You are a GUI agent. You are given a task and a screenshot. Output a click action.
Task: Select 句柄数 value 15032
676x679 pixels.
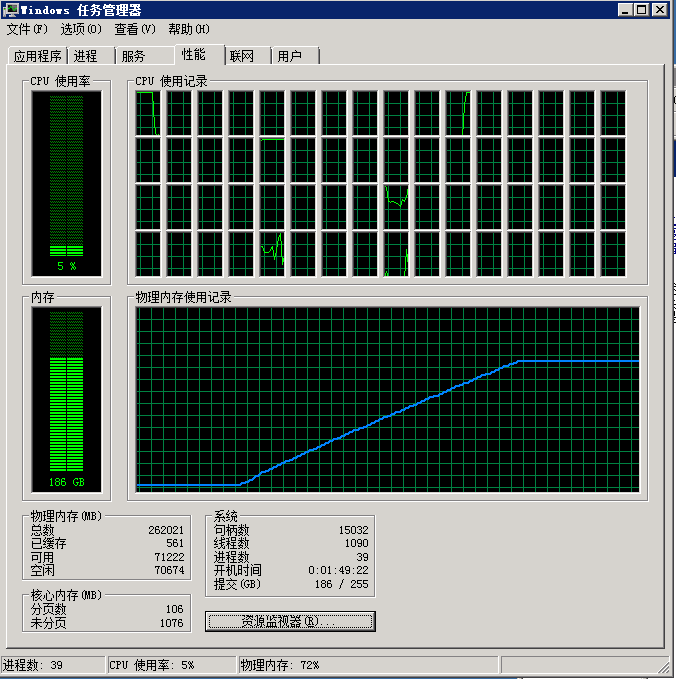(353, 530)
